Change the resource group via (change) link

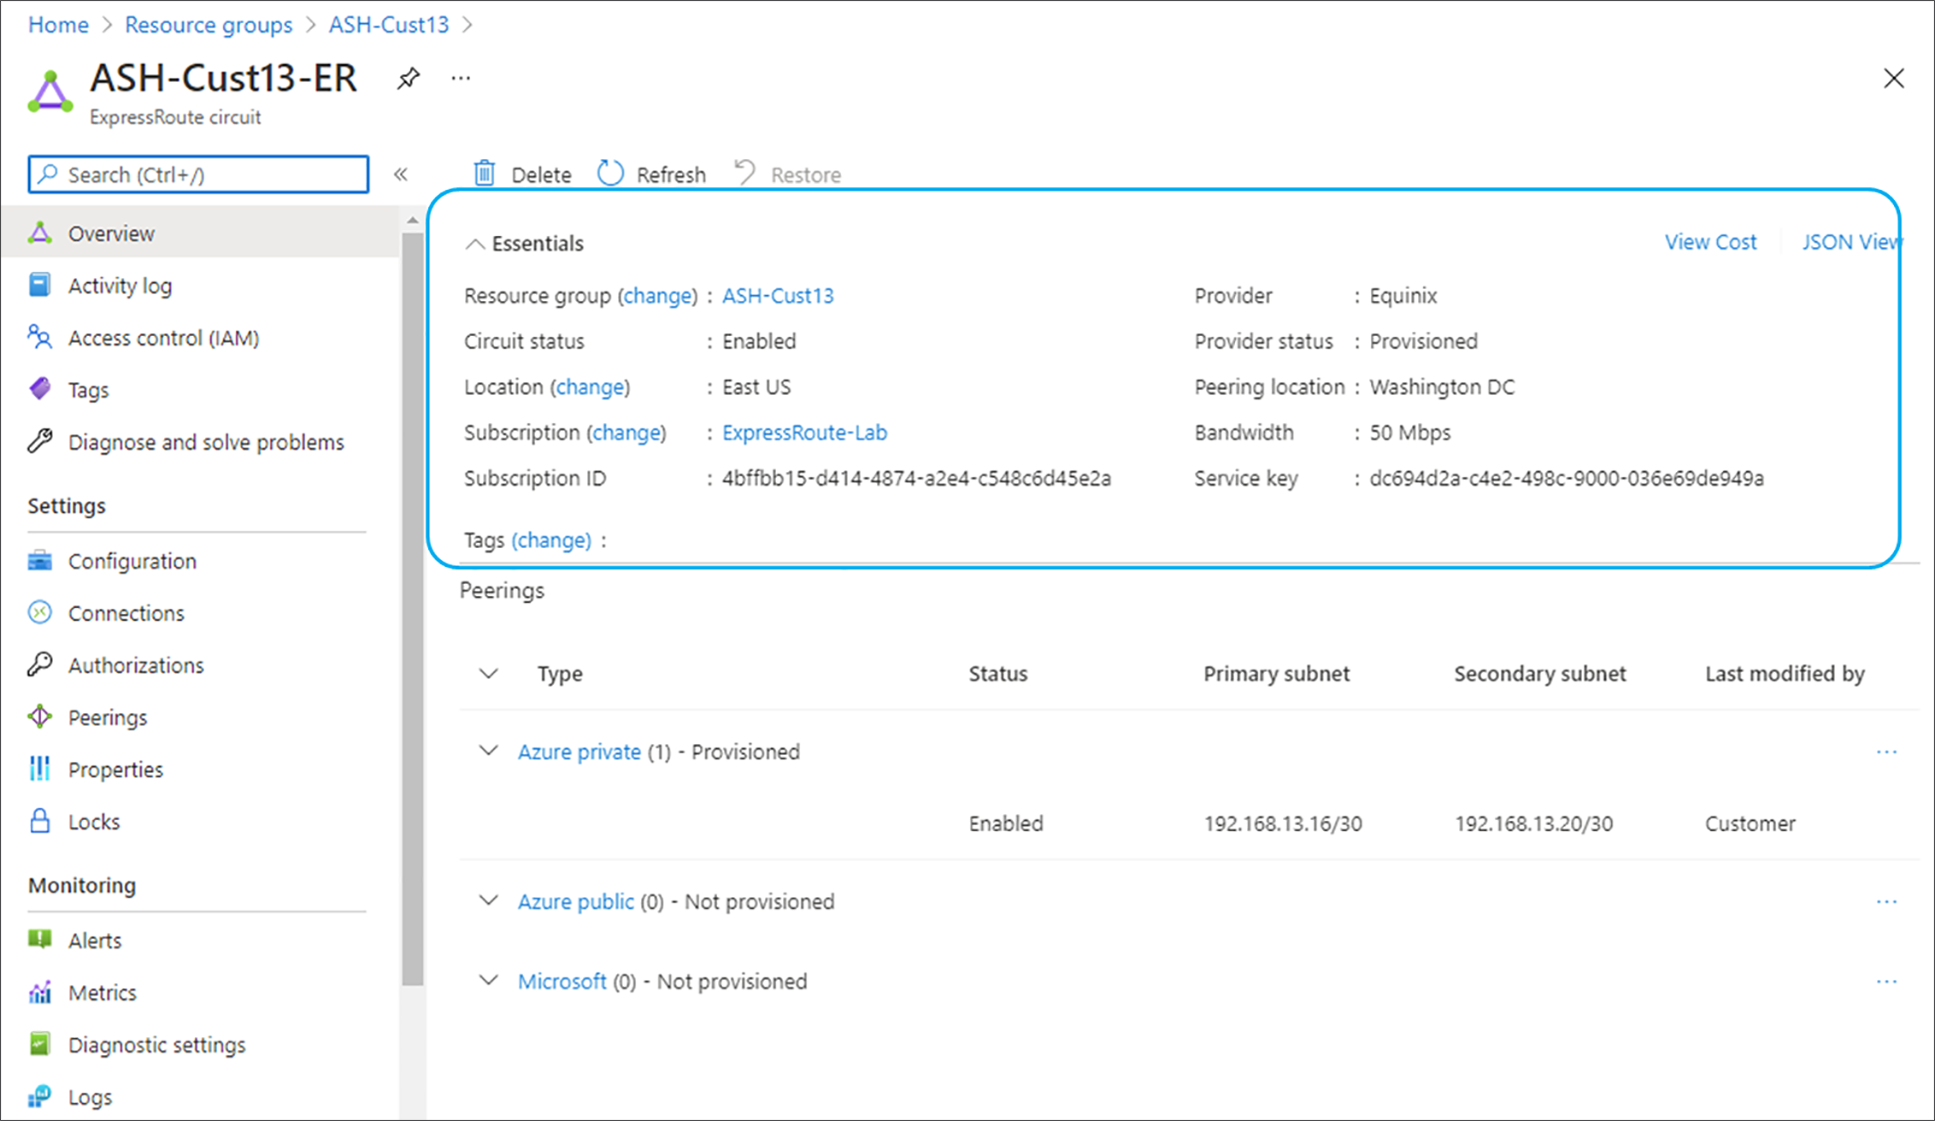coord(657,296)
